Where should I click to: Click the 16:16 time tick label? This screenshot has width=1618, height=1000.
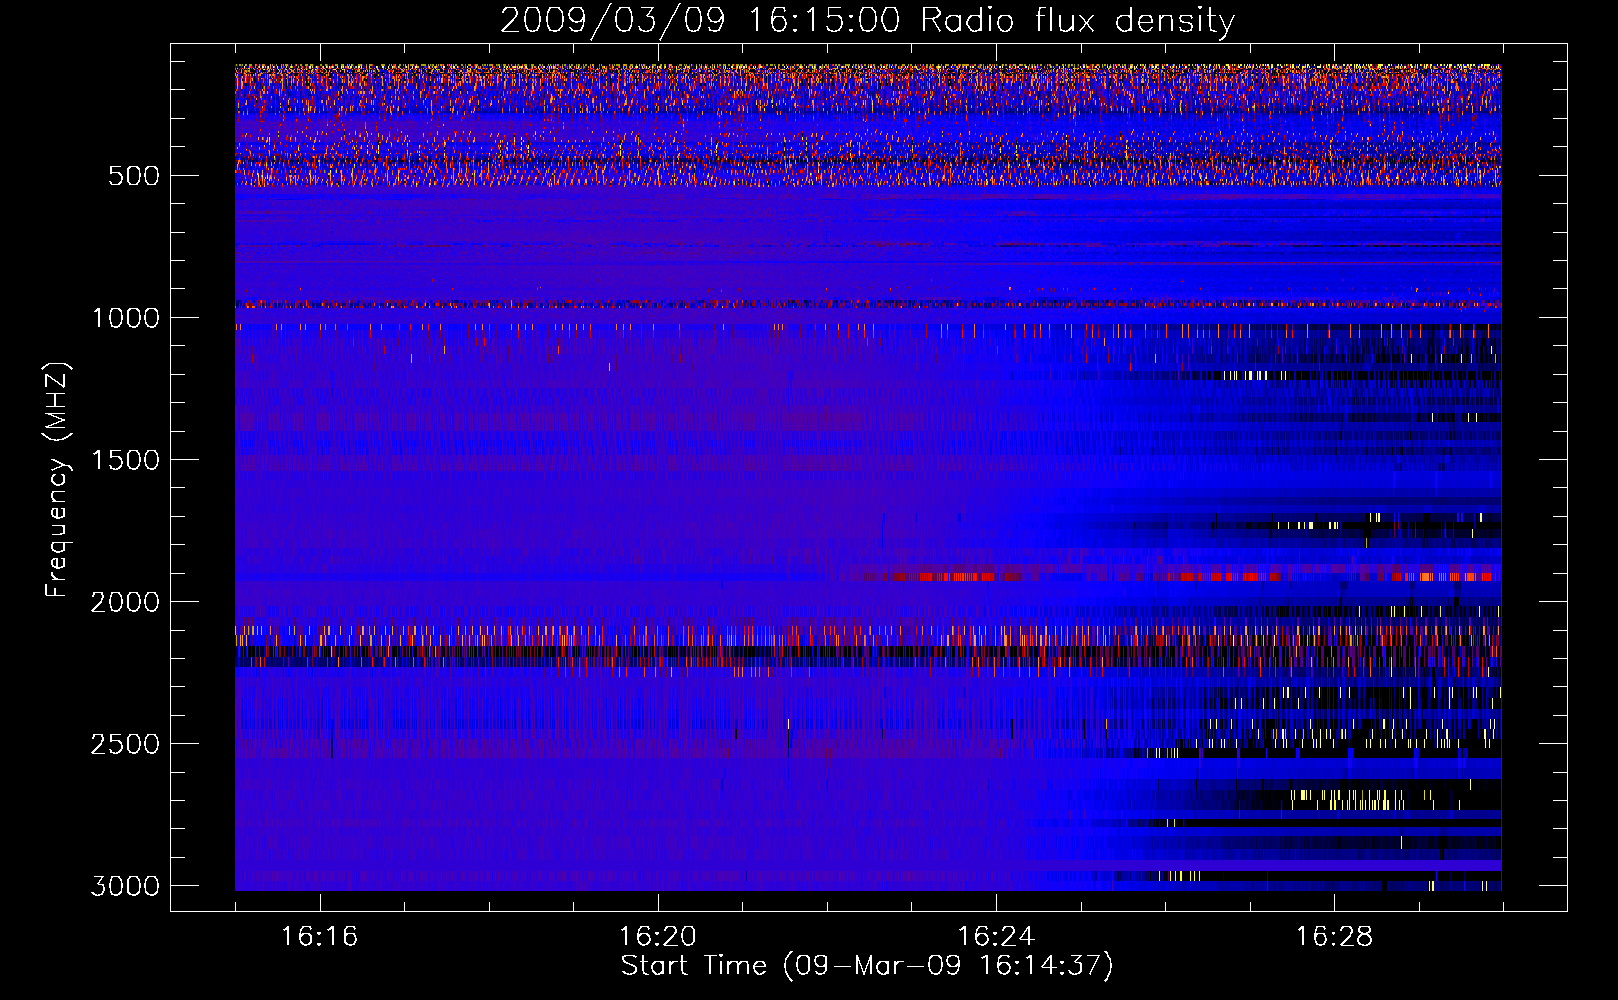tap(319, 937)
